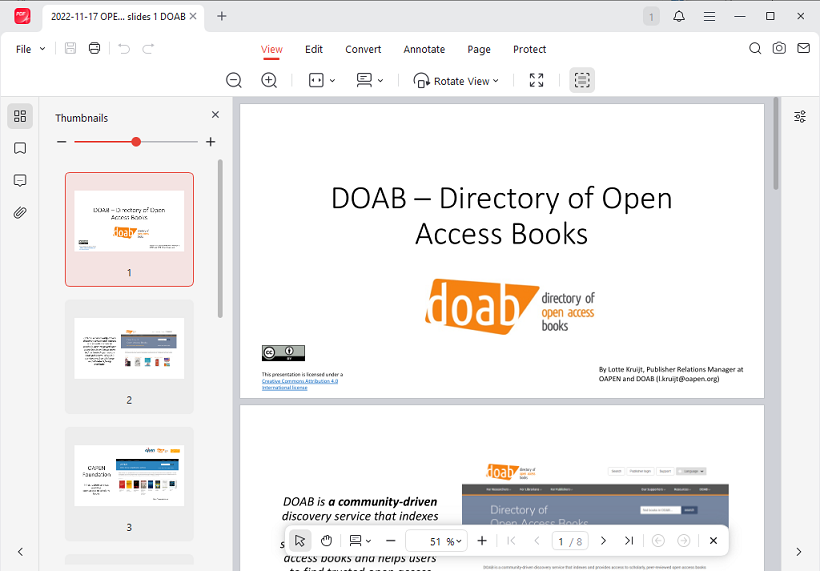Open the Comments panel icon
Viewport: 820px width, 571px height.
tap(20, 181)
